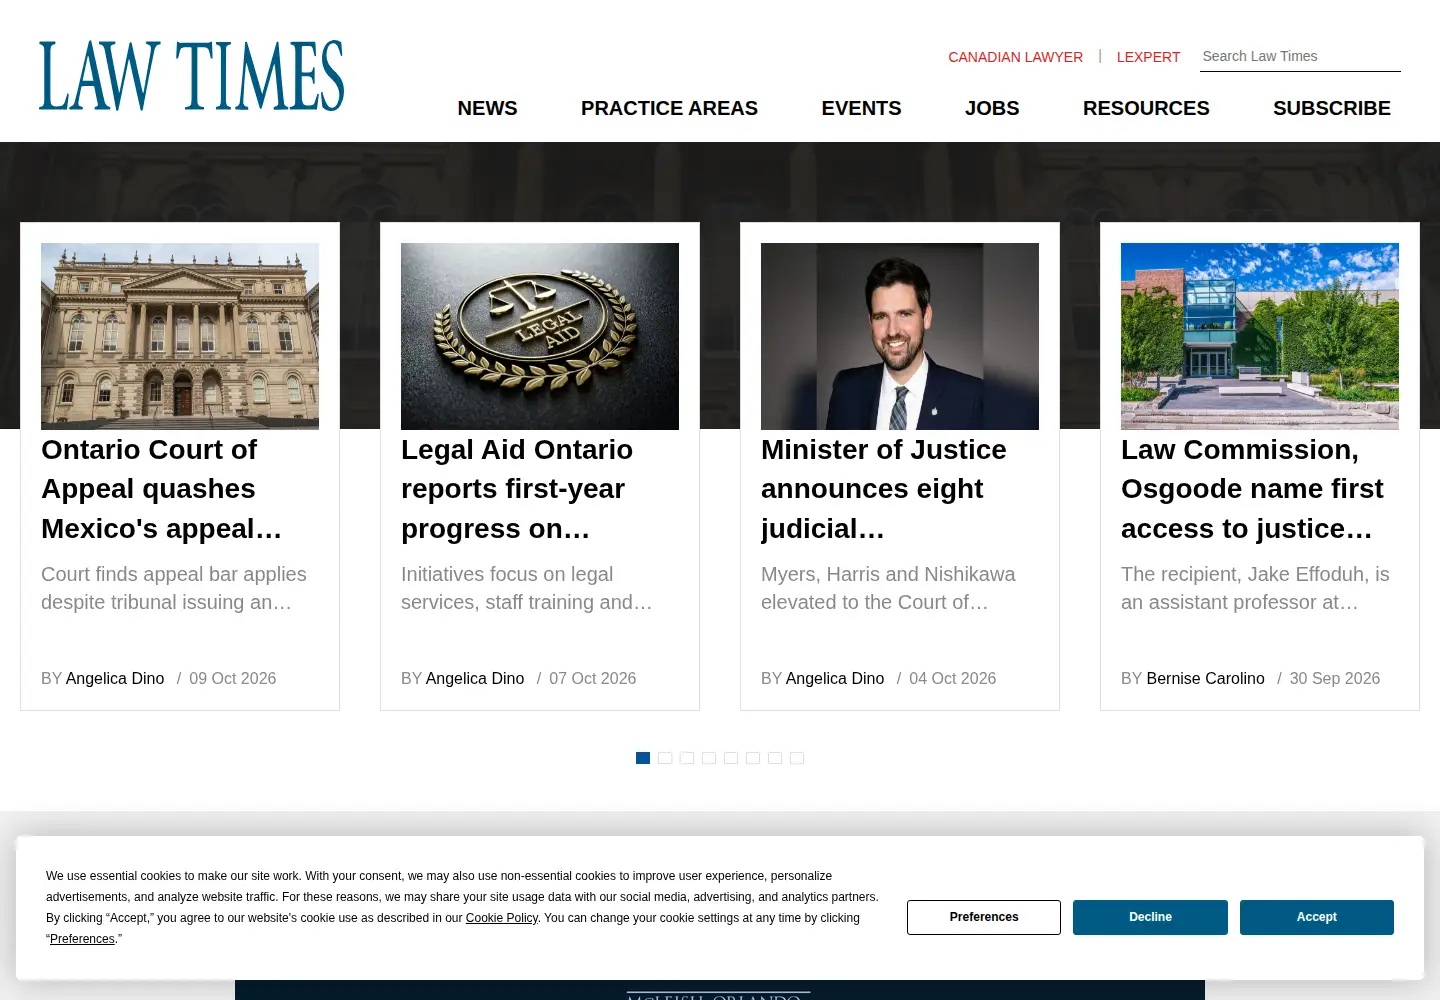Viewport: 1440px width, 1000px height.
Task: Visit the LEXPERT link
Action: [x=1148, y=57]
